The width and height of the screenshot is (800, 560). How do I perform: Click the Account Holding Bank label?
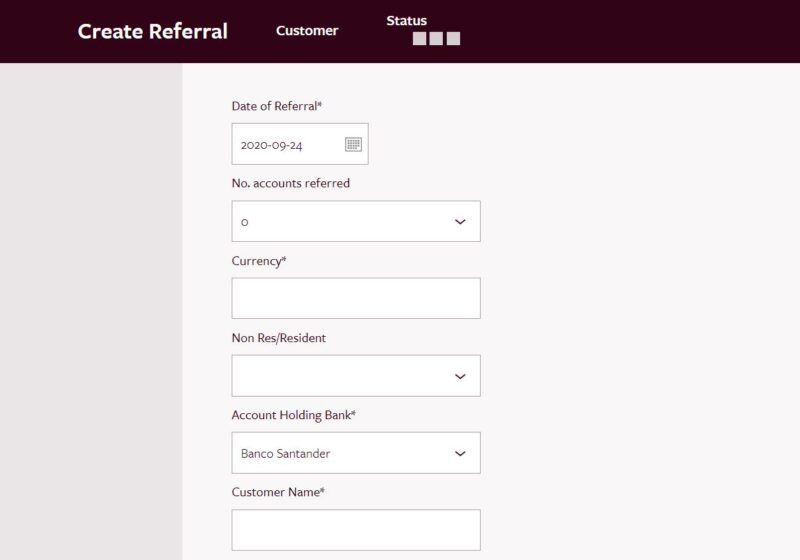293,415
